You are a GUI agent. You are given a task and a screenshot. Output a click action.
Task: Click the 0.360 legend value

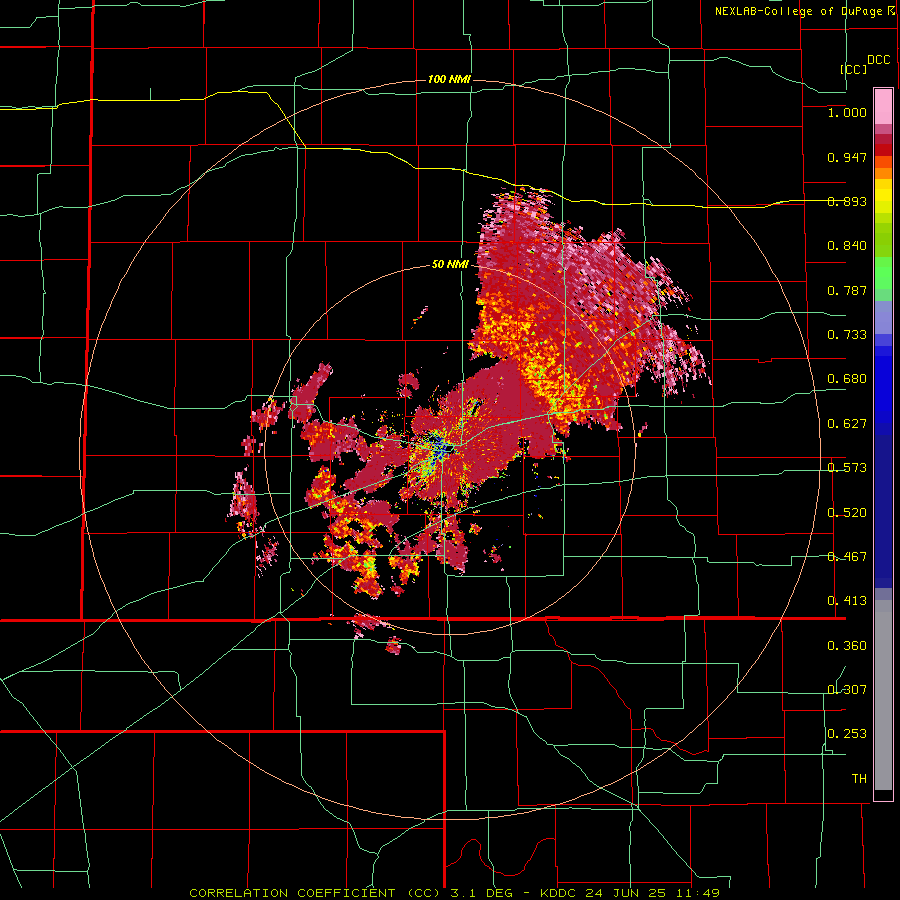pyautogui.click(x=847, y=646)
